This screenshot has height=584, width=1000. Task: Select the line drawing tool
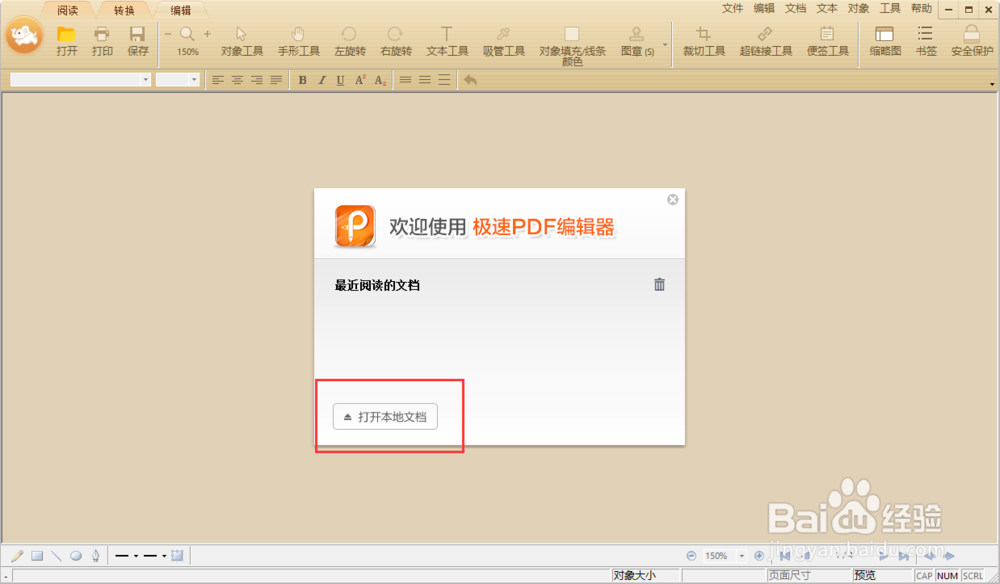[x=56, y=555]
